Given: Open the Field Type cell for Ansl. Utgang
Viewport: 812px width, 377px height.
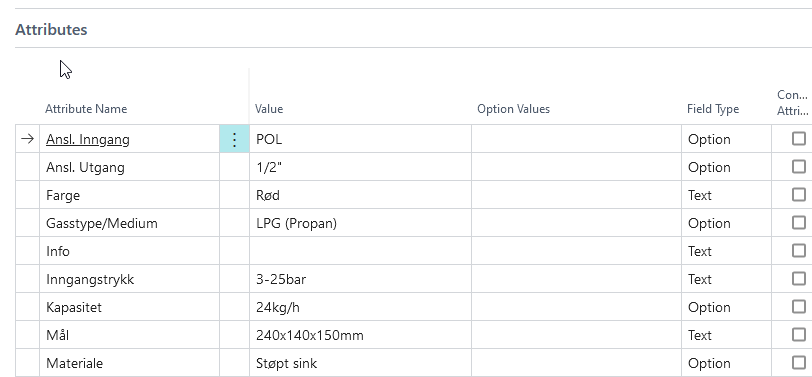Looking at the screenshot, I should click(727, 167).
